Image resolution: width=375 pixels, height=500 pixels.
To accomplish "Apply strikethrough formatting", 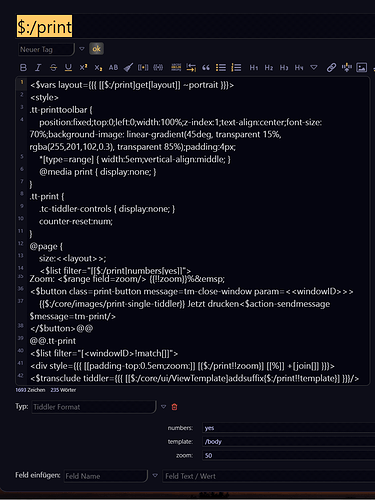I will [53, 68].
